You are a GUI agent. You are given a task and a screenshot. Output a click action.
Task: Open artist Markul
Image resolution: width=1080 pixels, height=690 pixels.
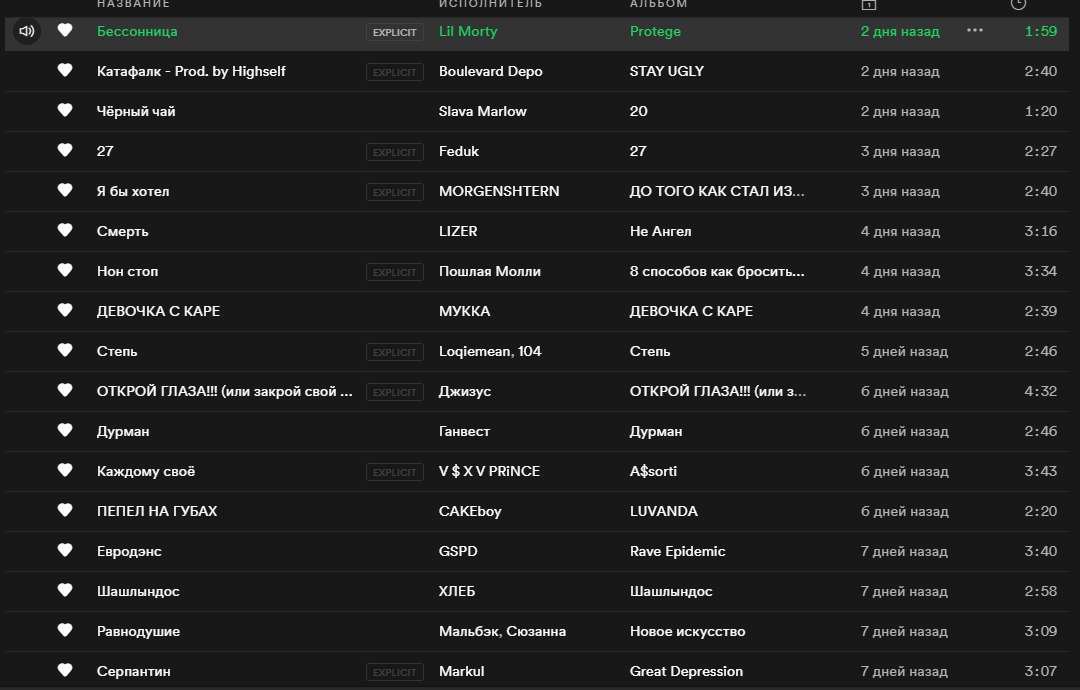pyautogui.click(x=461, y=671)
